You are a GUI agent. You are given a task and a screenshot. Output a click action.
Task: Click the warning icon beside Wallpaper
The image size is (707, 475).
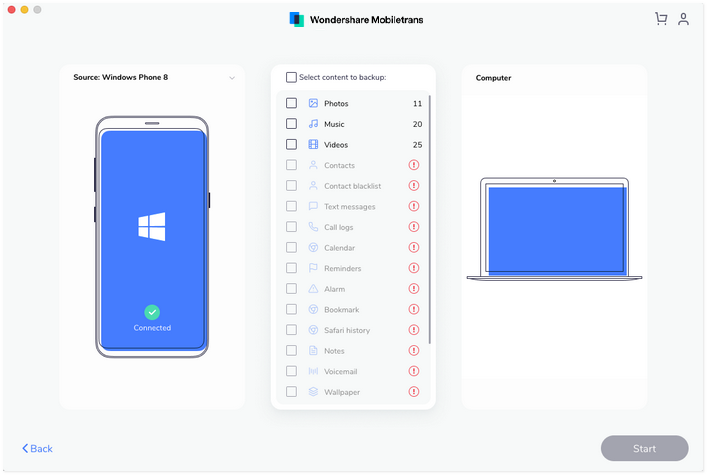click(413, 392)
